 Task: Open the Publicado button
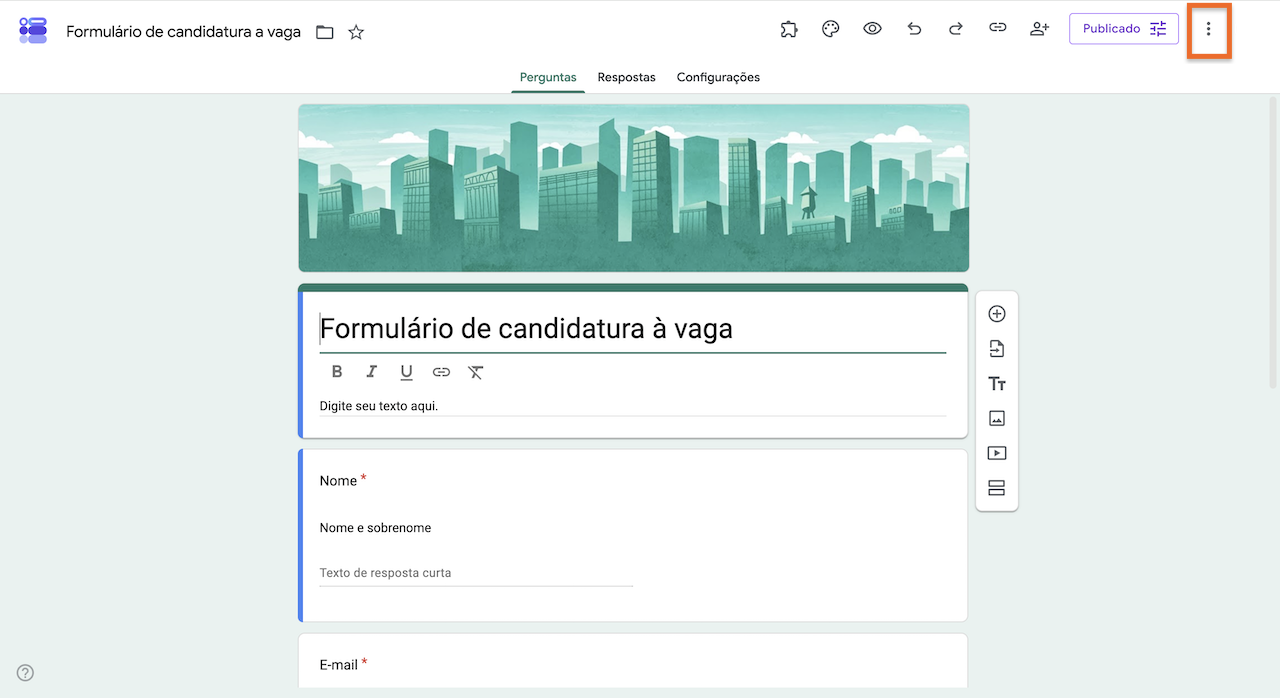coord(1123,29)
